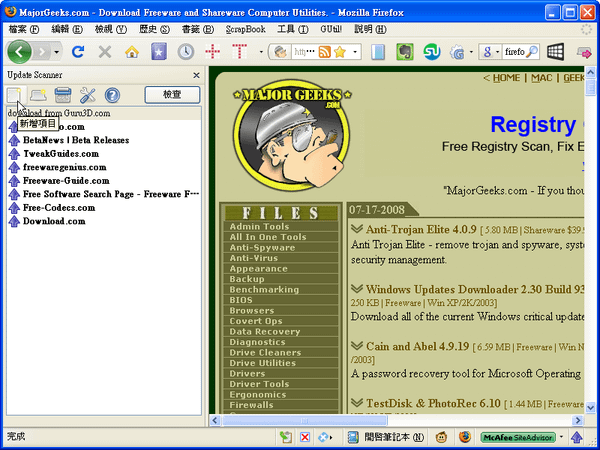Open the history clock icon
The width and height of the screenshot is (600, 450).
[x=186, y=52]
